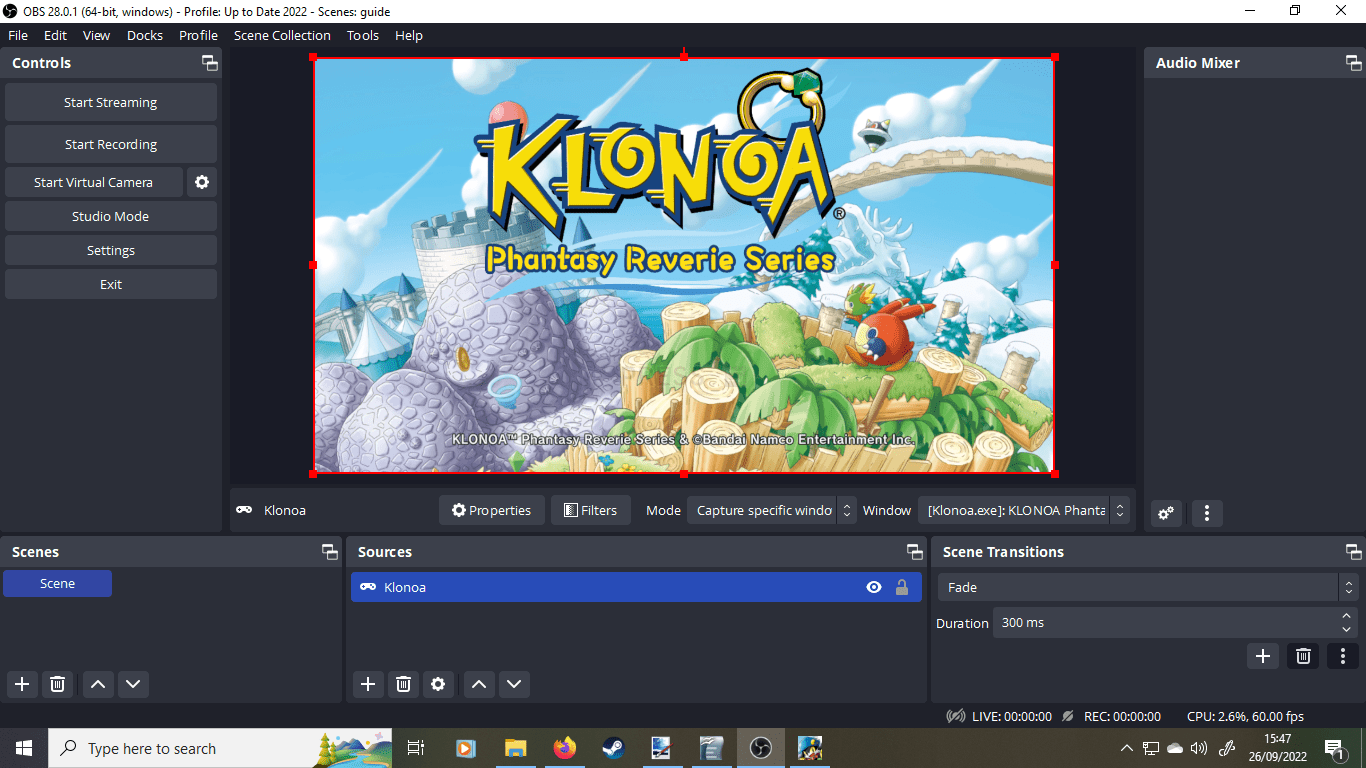Open the File menu

[x=18, y=35]
